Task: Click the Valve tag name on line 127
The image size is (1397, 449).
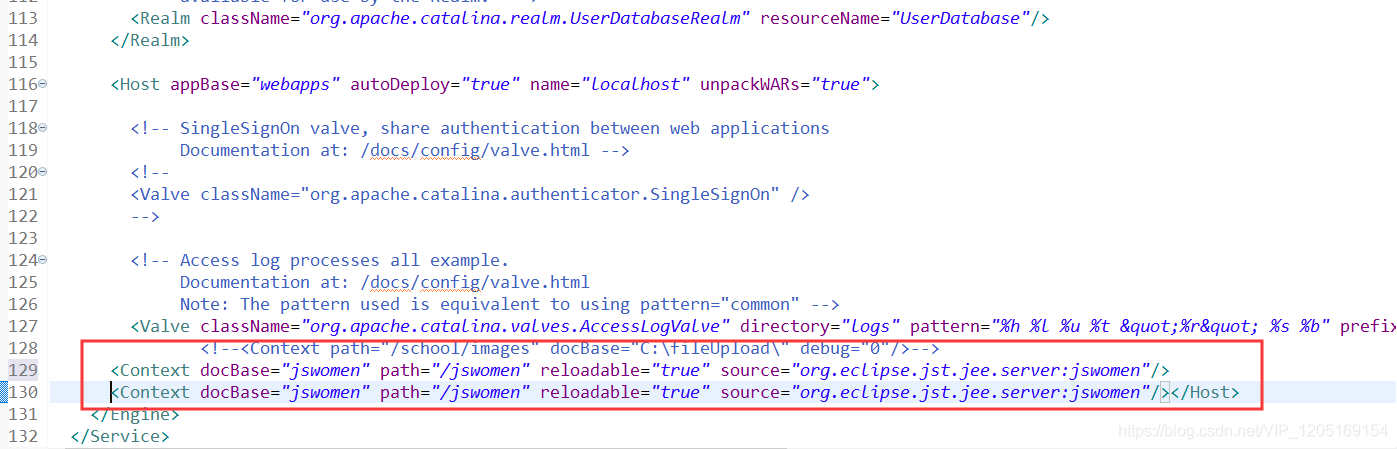Action: point(165,327)
